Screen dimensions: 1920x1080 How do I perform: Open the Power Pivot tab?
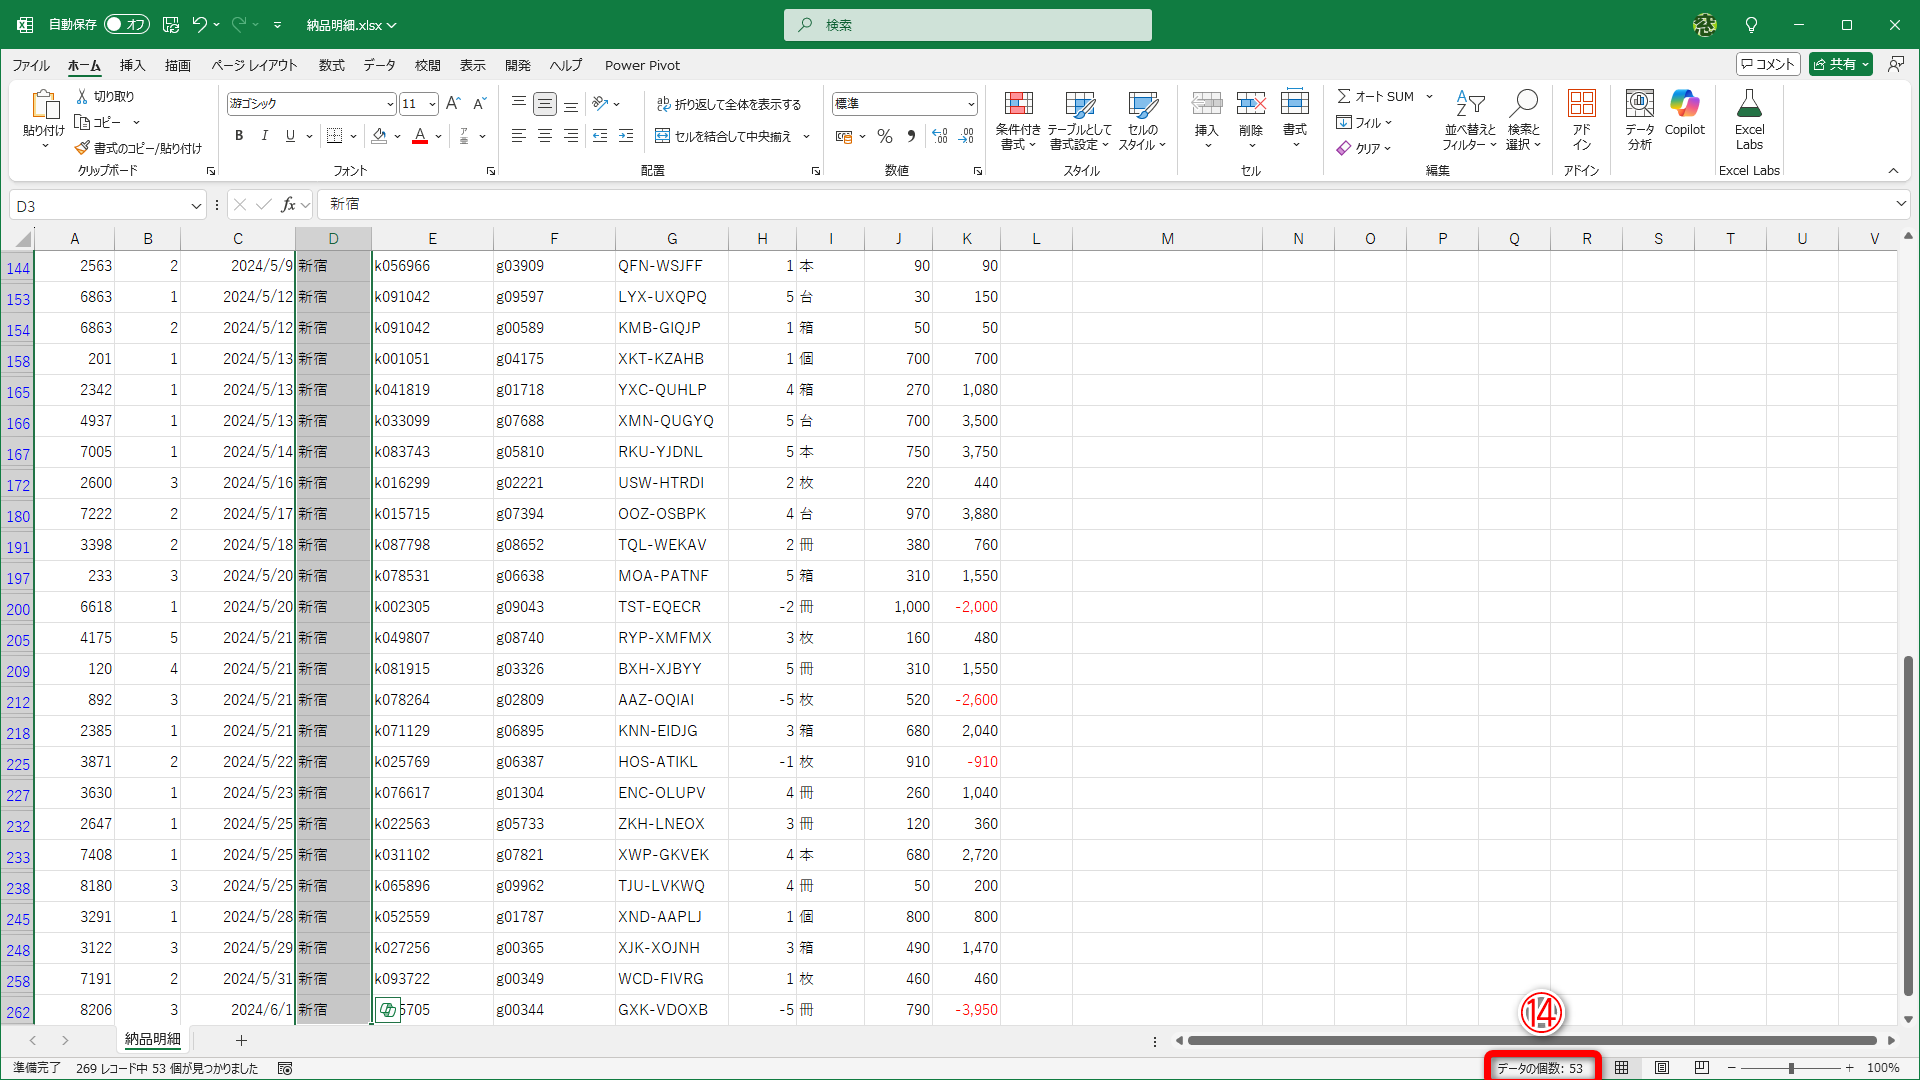(642, 65)
